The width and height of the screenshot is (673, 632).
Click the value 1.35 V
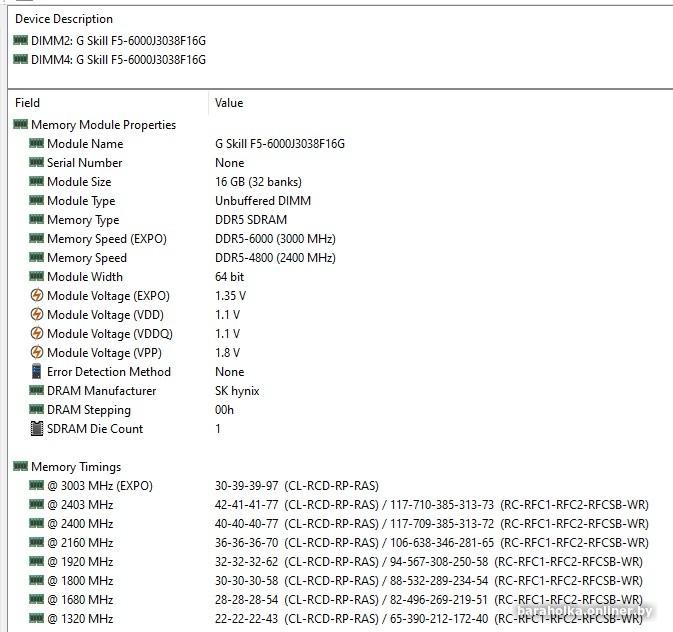pyautogui.click(x=230, y=296)
